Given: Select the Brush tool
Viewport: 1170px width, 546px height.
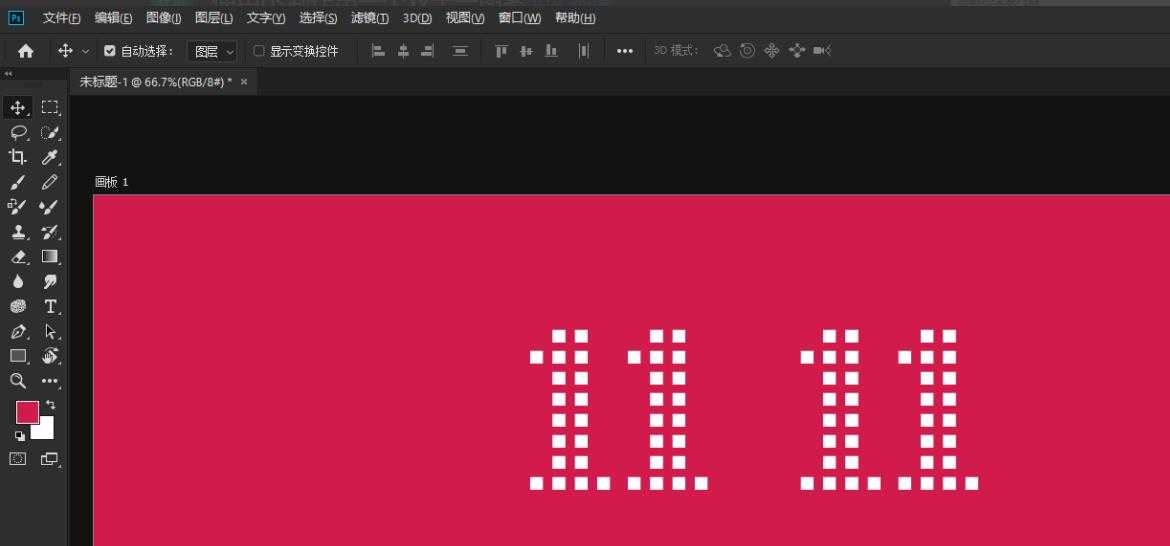Looking at the screenshot, I should click(x=18, y=182).
